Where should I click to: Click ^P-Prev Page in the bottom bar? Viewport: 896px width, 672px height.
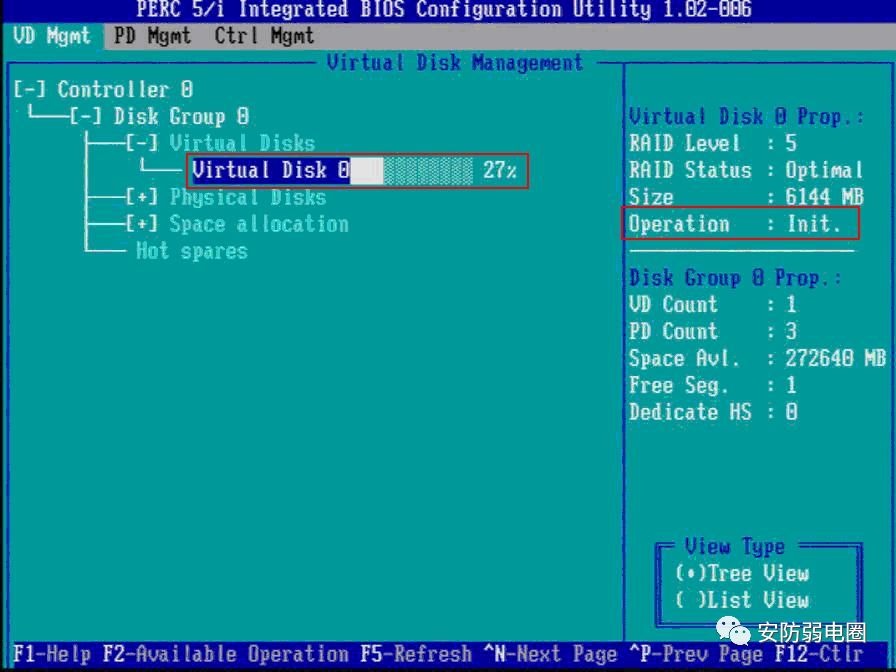pyautogui.click(x=696, y=654)
